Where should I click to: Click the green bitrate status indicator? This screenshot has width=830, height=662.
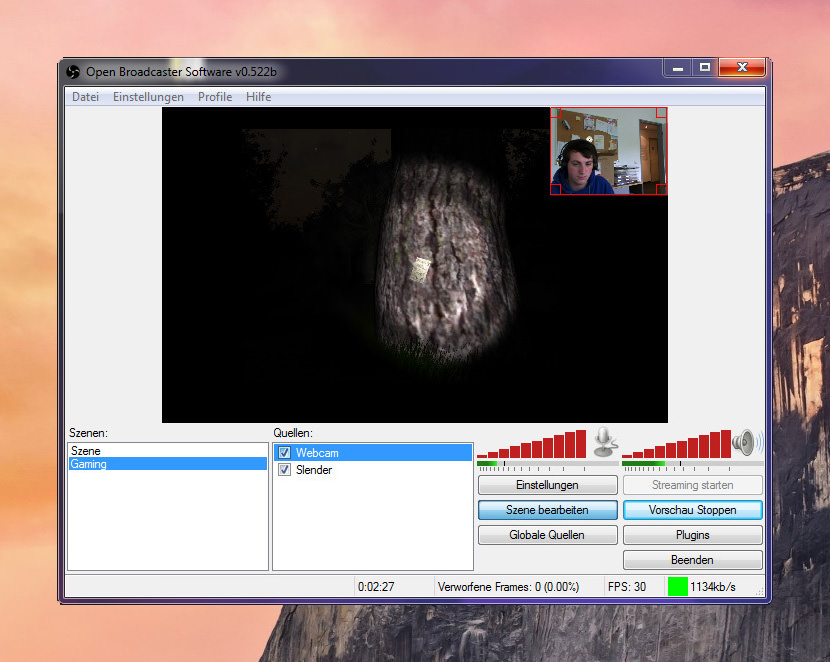(678, 586)
